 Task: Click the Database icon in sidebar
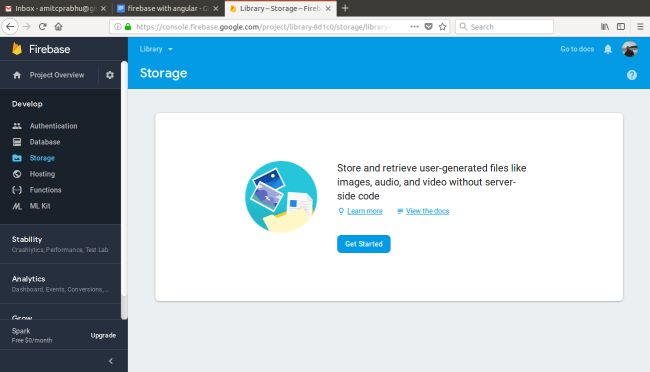[17, 142]
